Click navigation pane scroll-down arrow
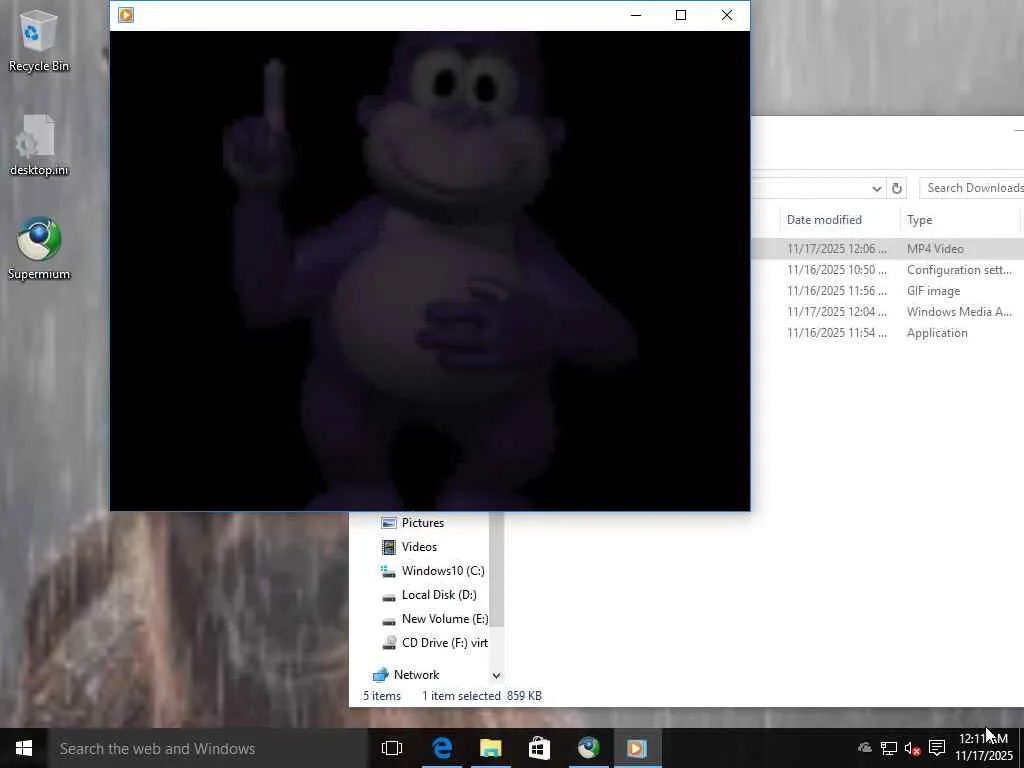Image resolution: width=1024 pixels, height=768 pixels. coord(496,675)
